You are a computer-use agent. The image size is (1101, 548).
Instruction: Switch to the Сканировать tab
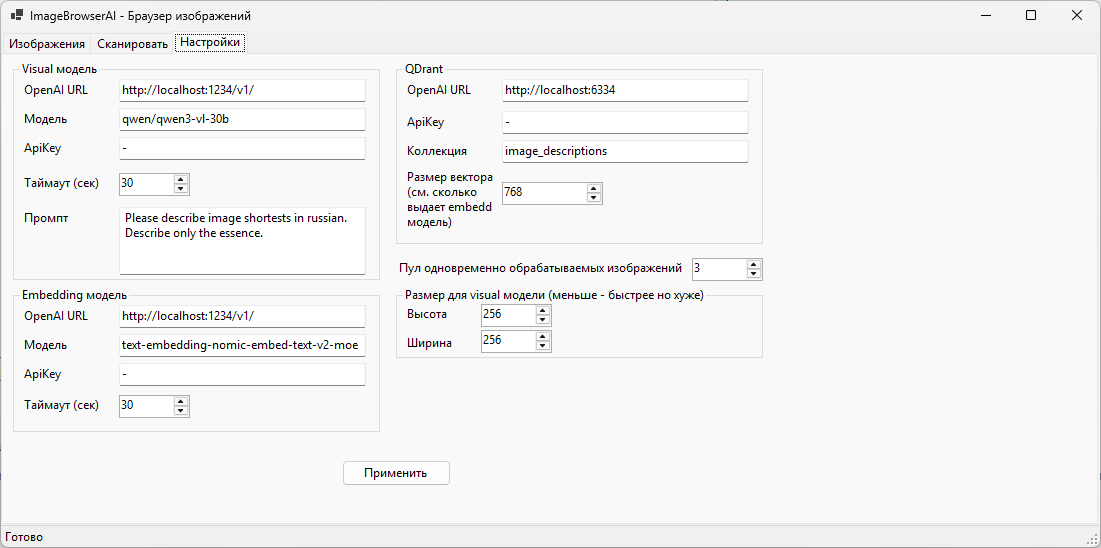132,44
